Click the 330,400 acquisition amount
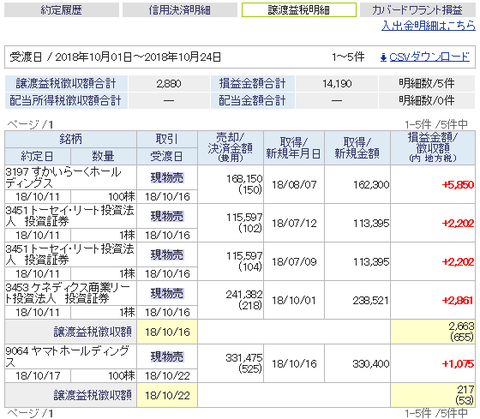The image size is (480, 419). (371, 364)
